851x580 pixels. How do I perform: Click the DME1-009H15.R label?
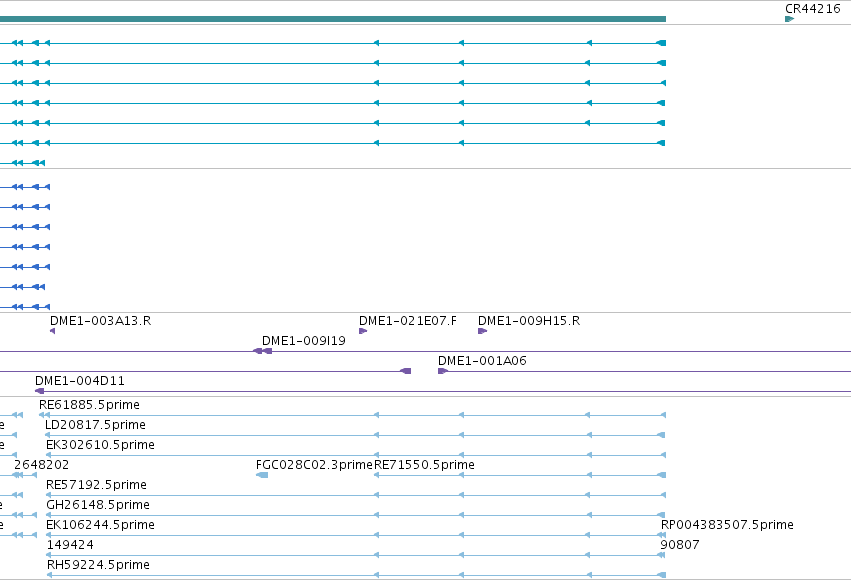(529, 321)
